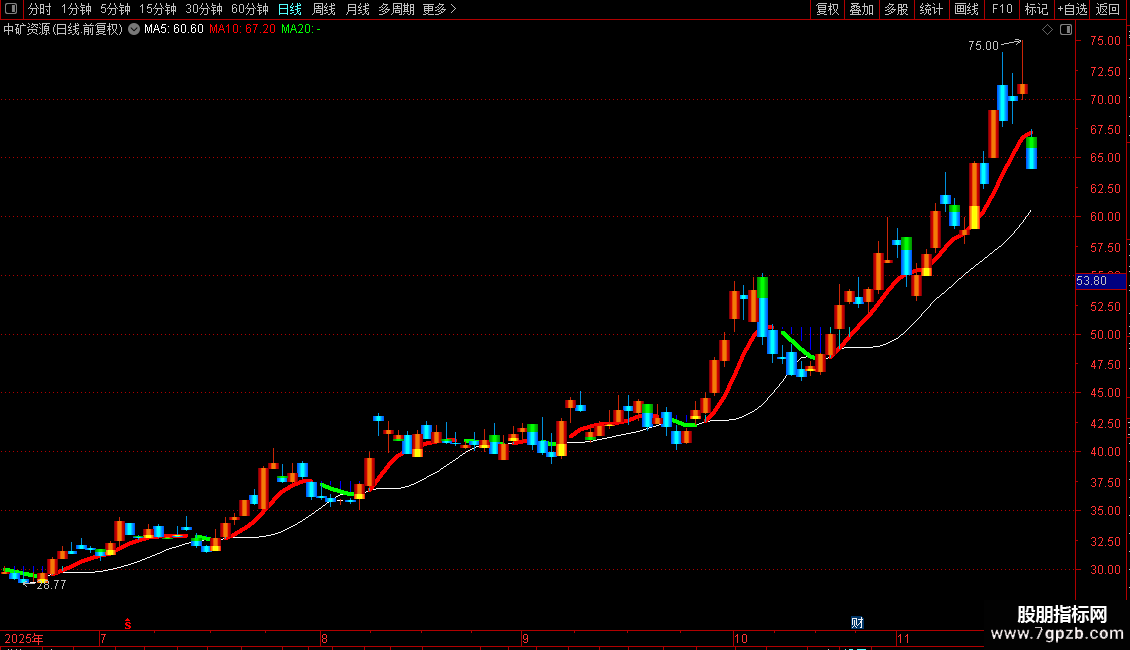Click 返回 to go back
The width and height of the screenshot is (1130, 650).
(1108, 9)
